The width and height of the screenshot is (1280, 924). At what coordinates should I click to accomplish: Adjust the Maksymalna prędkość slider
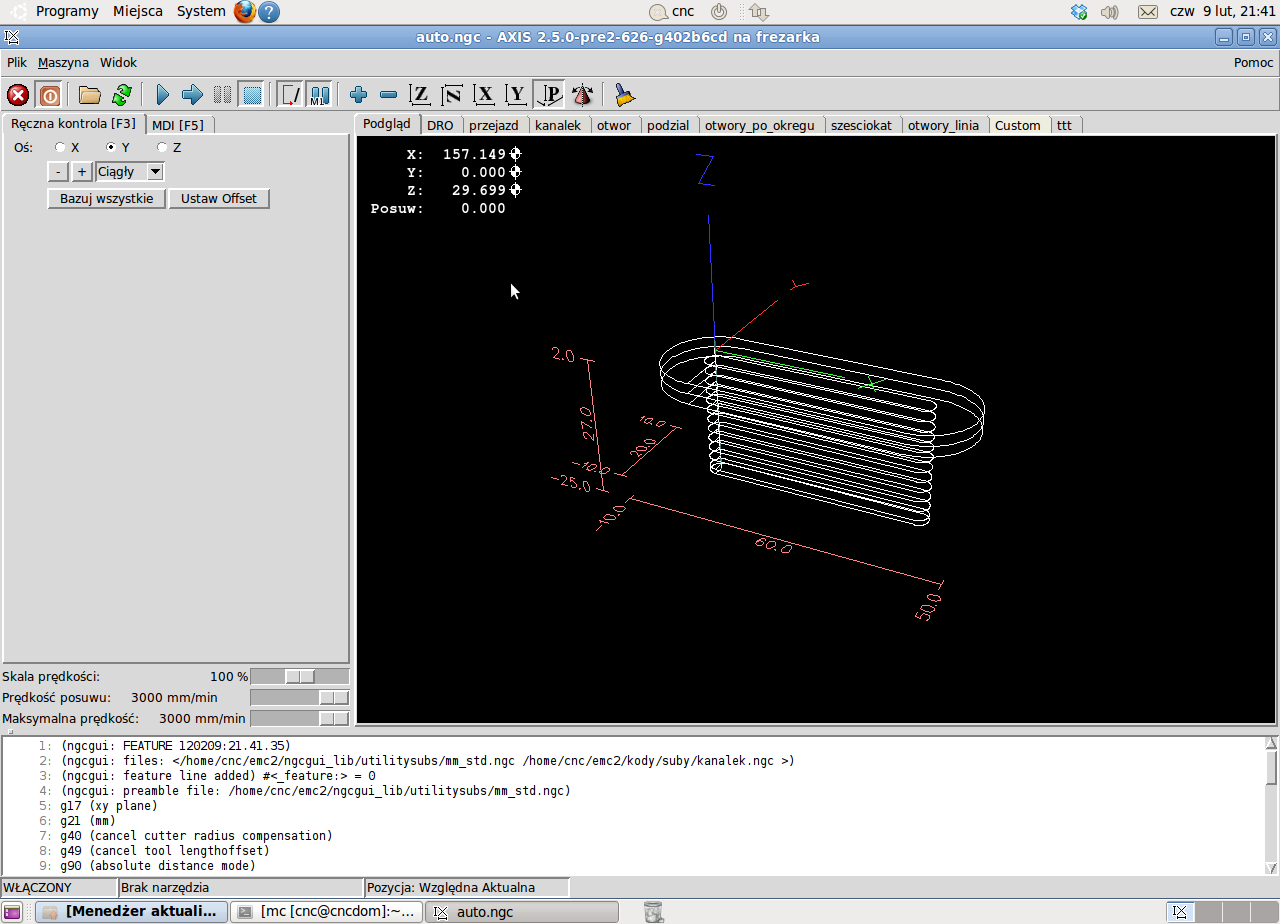(300, 718)
